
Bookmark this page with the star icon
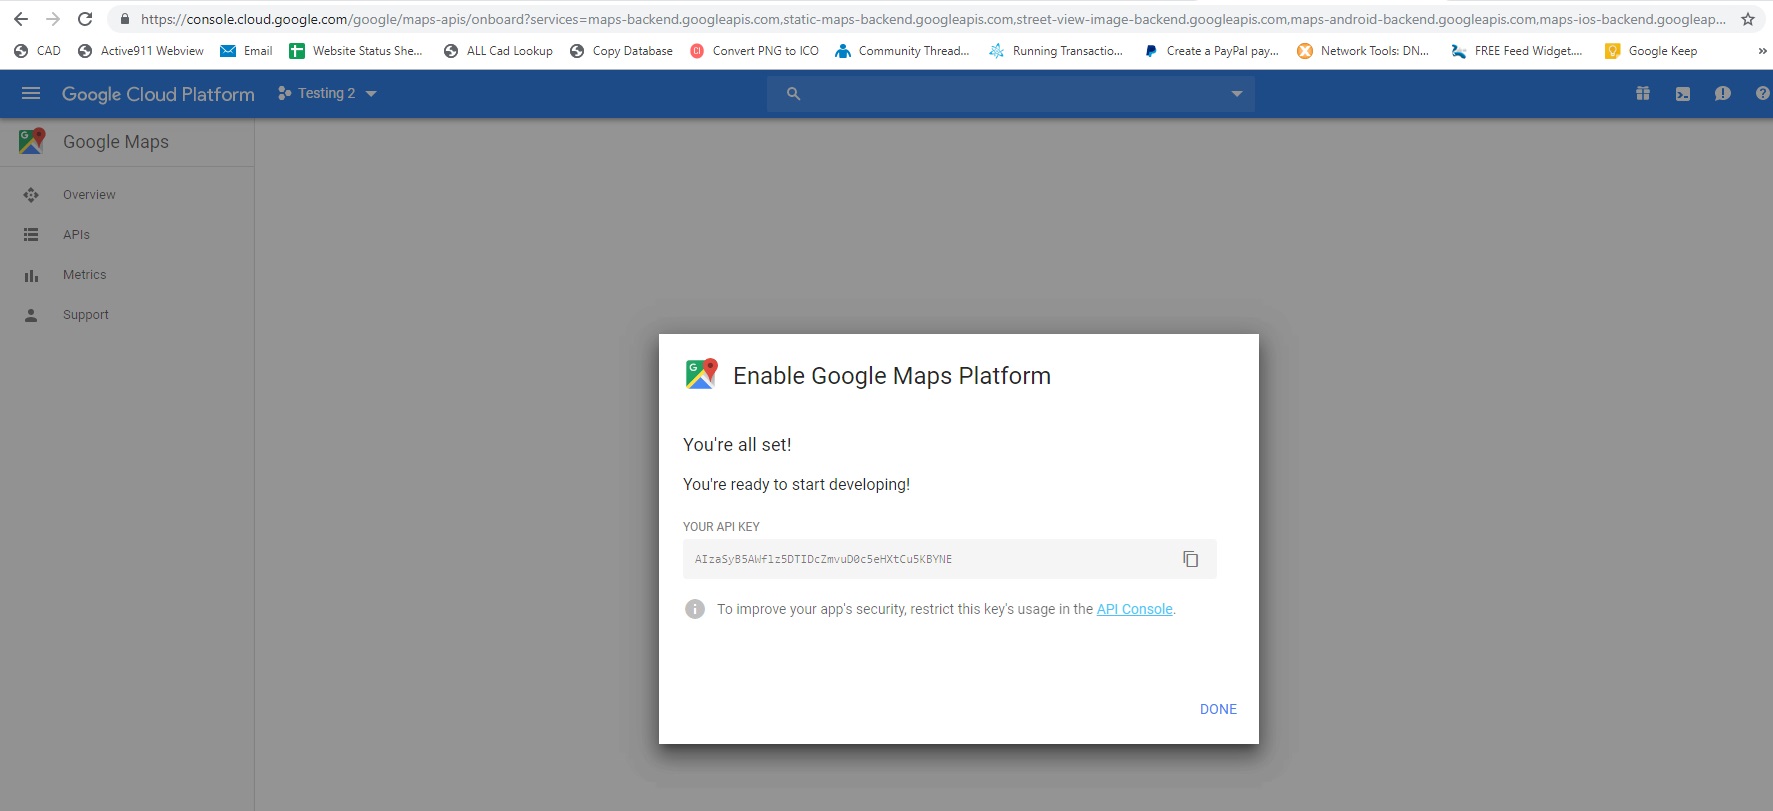click(1748, 19)
